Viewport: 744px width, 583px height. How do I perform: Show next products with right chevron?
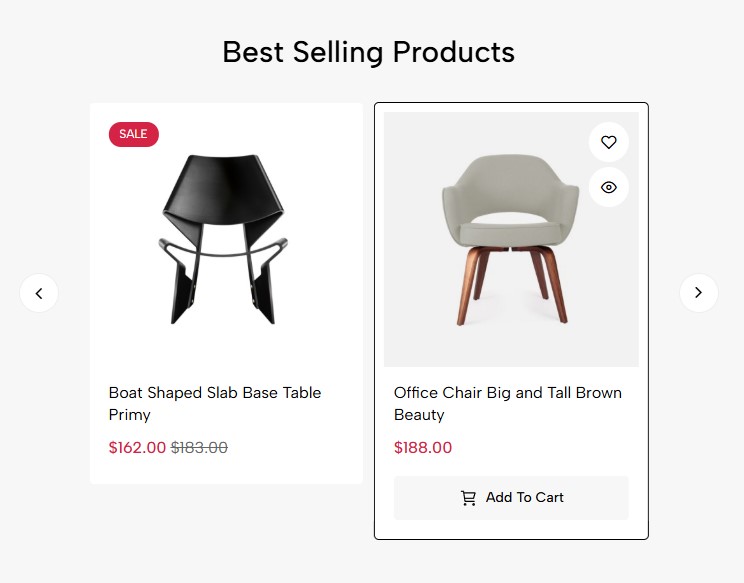coord(699,293)
